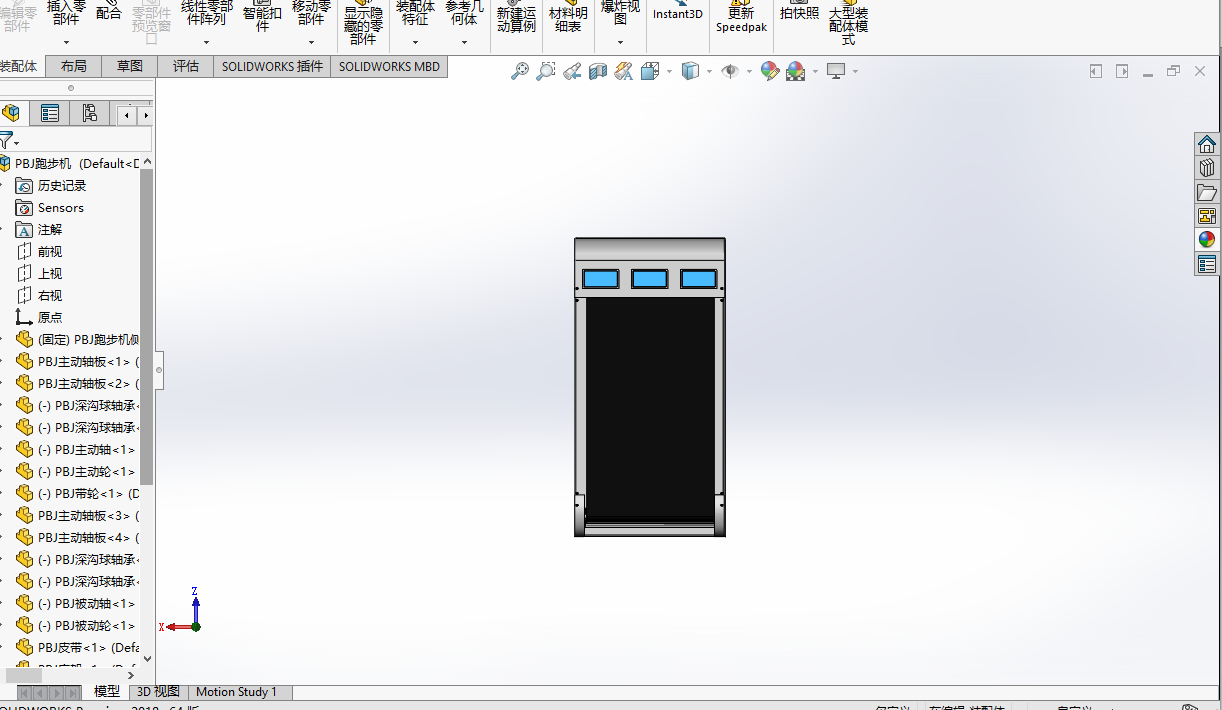Toggle the Hide/Show Items eye icon
1222x710 pixels.
pyautogui.click(x=730, y=71)
